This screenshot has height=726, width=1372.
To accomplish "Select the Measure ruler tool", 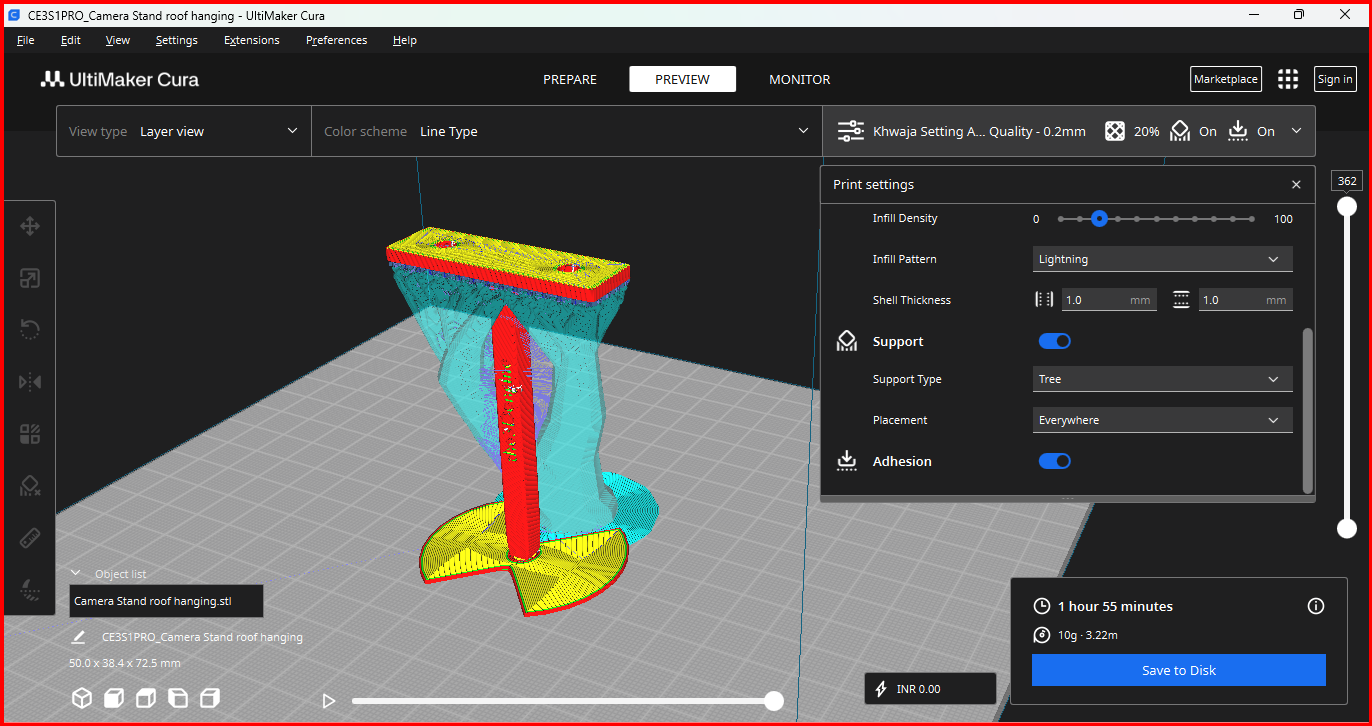I will click(30, 538).
